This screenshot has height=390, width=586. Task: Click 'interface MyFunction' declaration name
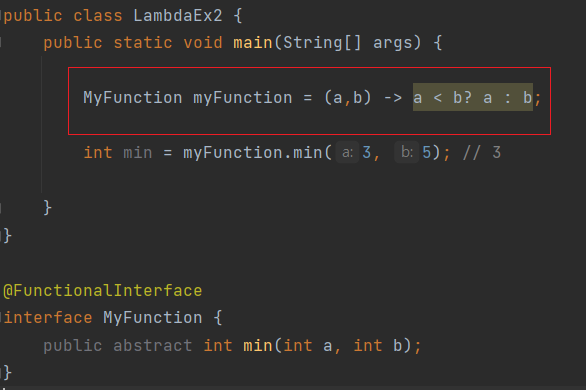point(152,318)
